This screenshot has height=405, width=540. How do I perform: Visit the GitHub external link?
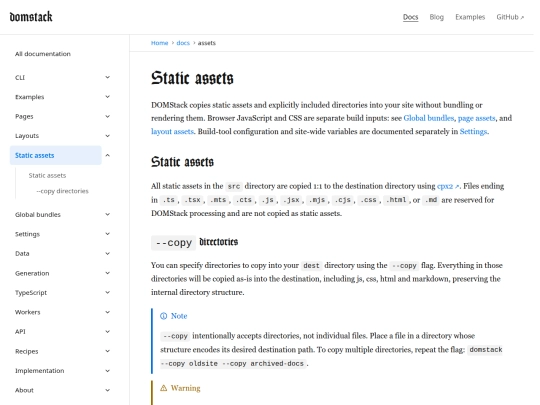pyautogui.click(x=510, y=17)
